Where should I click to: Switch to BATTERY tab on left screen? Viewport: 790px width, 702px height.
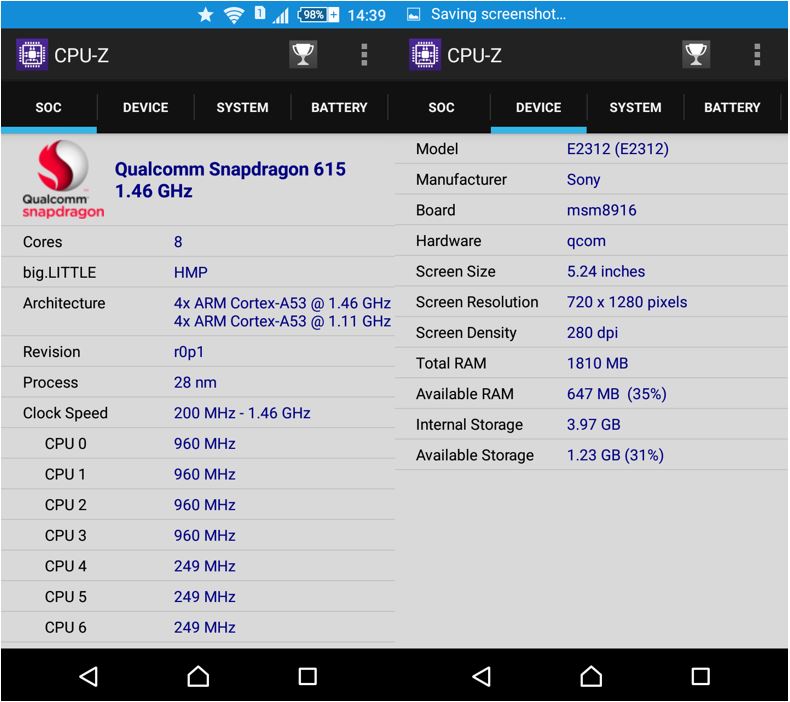[x=339, y=107]
